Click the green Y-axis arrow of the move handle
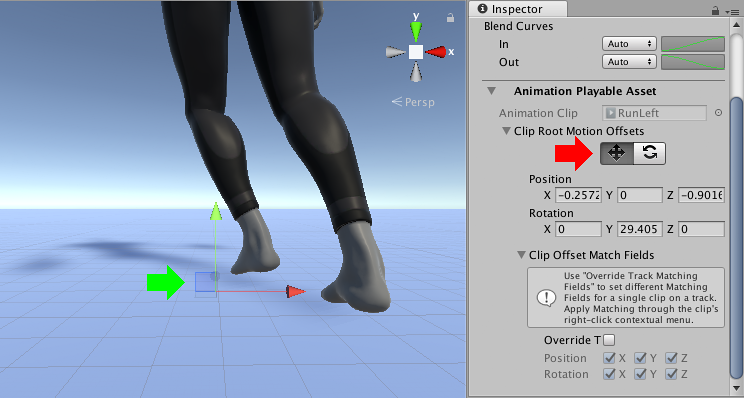 pyautogui.click(x=216, y=212)
